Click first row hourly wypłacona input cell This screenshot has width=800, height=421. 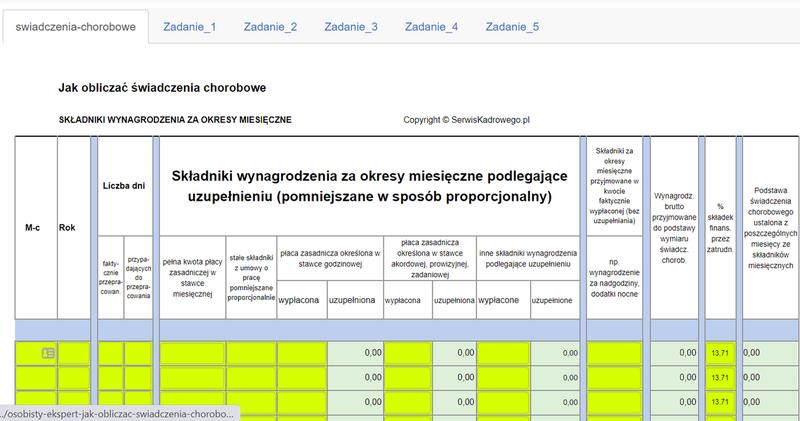(x=302, y=353)
